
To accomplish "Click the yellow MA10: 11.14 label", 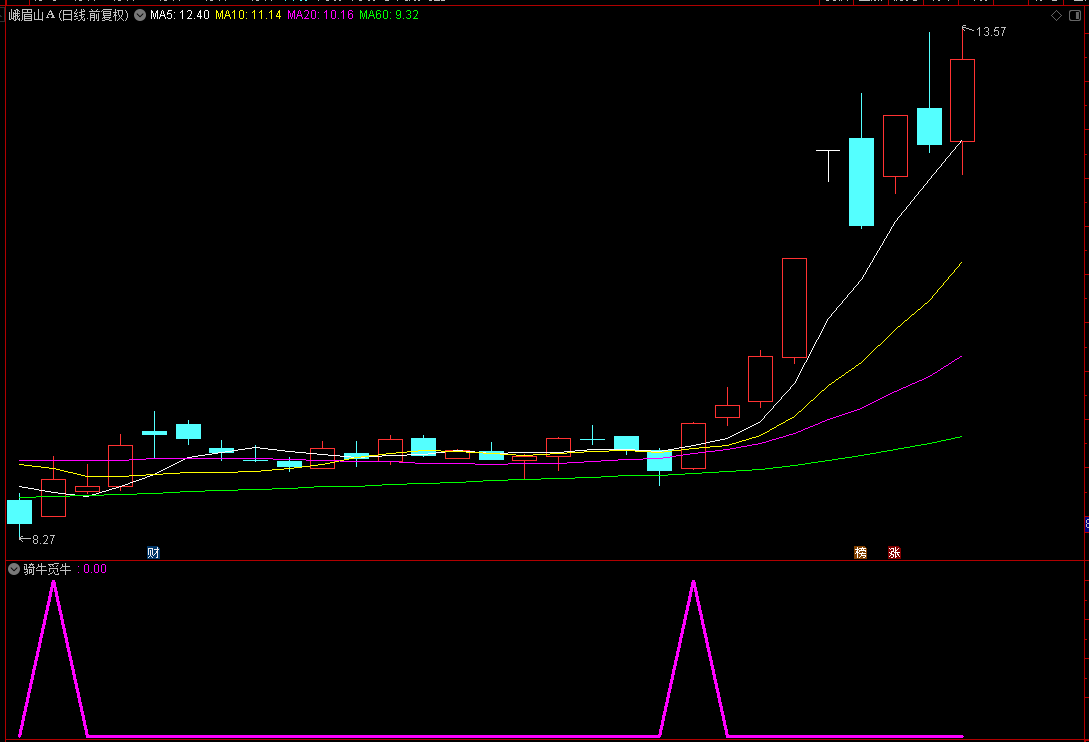I will tap(248, 15).
